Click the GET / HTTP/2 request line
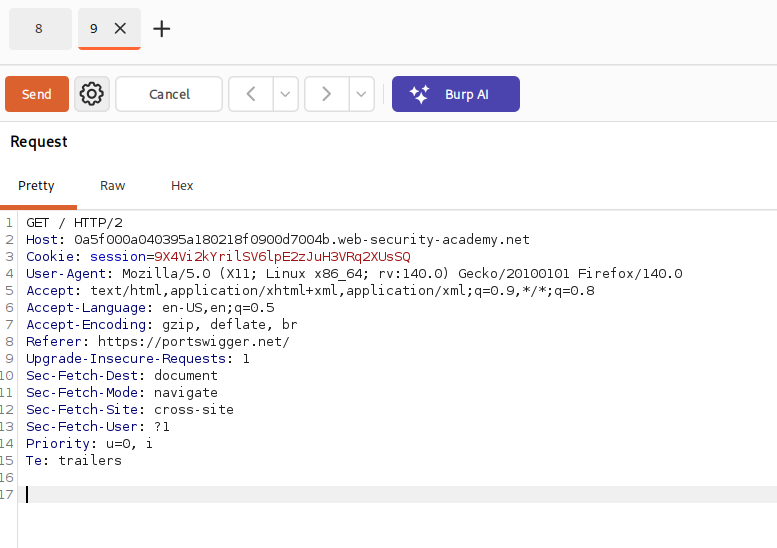Viewport: 777px width, 548px height. coord(74,222)
